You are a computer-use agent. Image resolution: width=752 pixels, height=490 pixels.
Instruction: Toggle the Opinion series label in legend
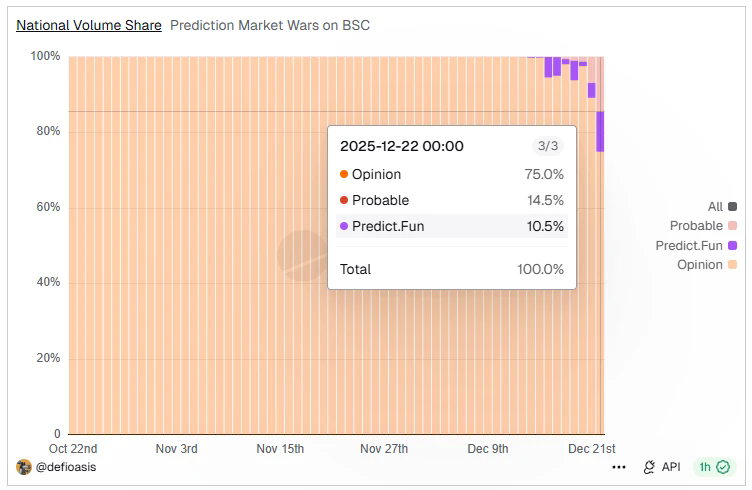[x=700, y=264]
